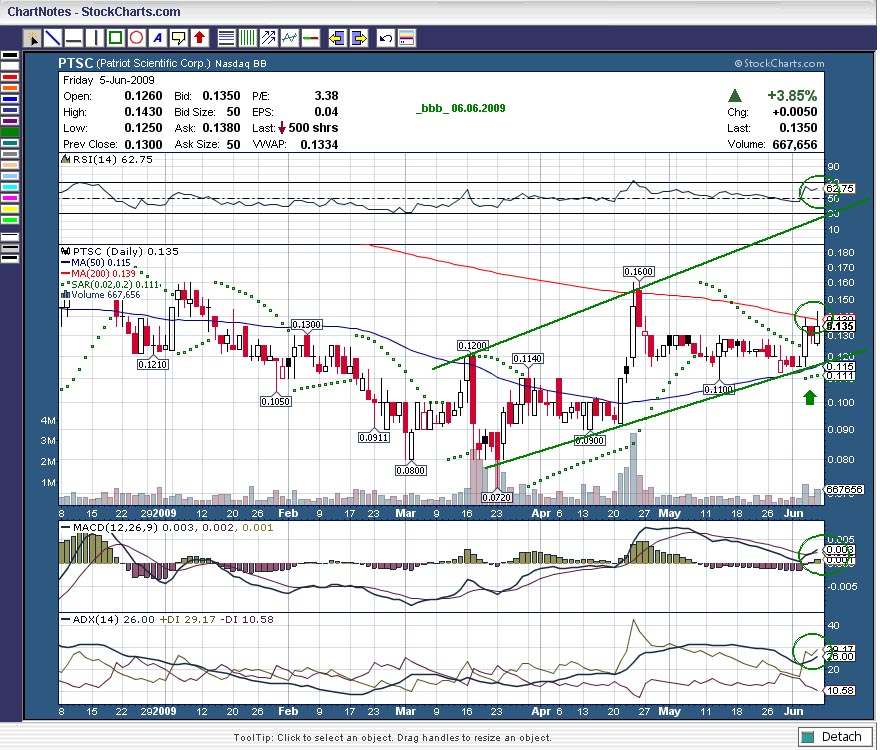
Task: Click the MA(50) 0.115 legend entry
Action: click(x=100, y=262)
